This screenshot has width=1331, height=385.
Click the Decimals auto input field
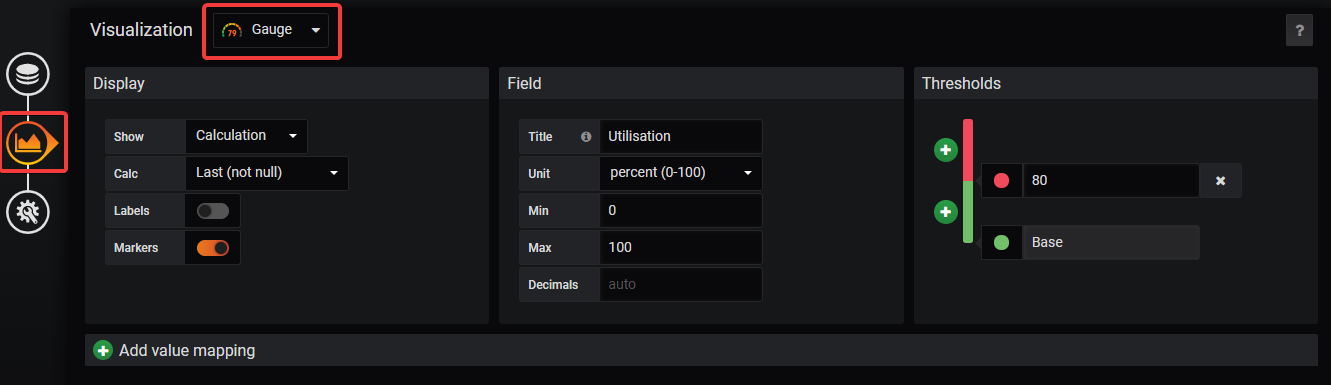tap(680, 284)
